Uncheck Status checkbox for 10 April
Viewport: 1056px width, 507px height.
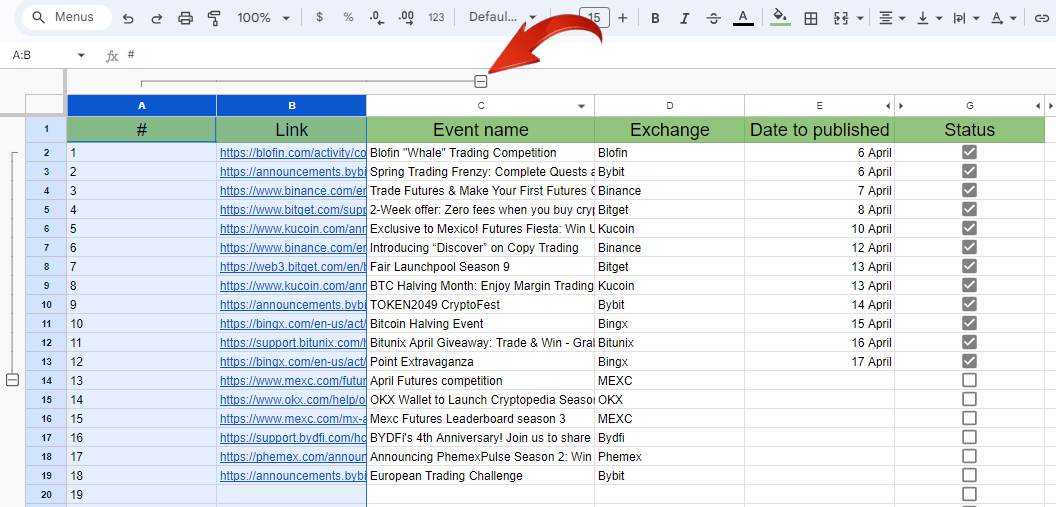coord(969,228)
